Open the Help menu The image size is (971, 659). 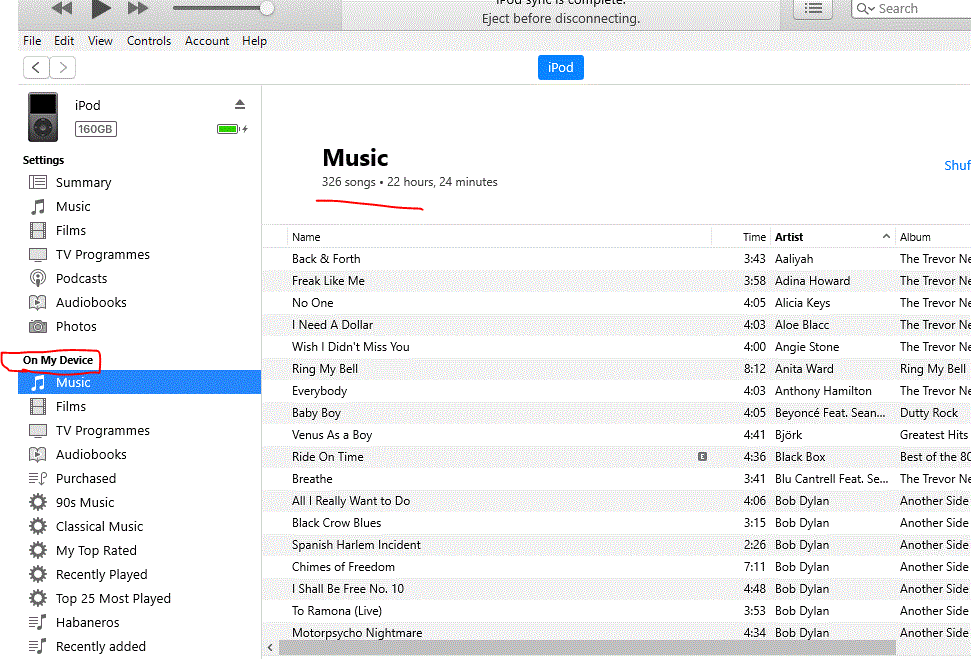pos(254,41)
